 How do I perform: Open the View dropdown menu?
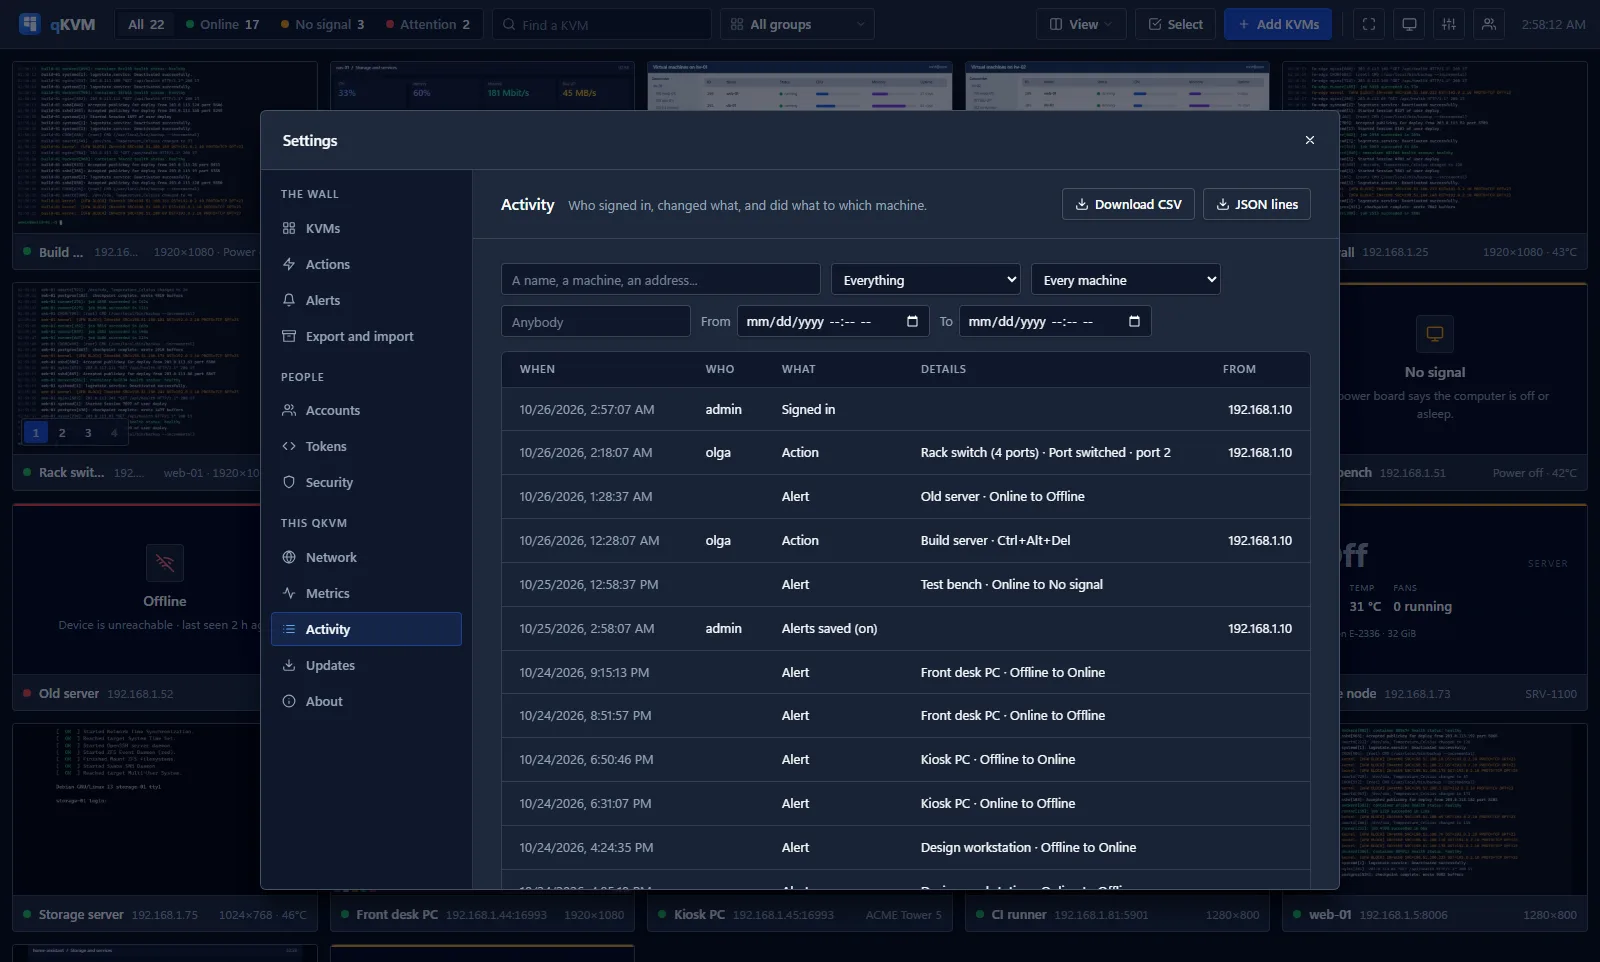pos(1081,24)
